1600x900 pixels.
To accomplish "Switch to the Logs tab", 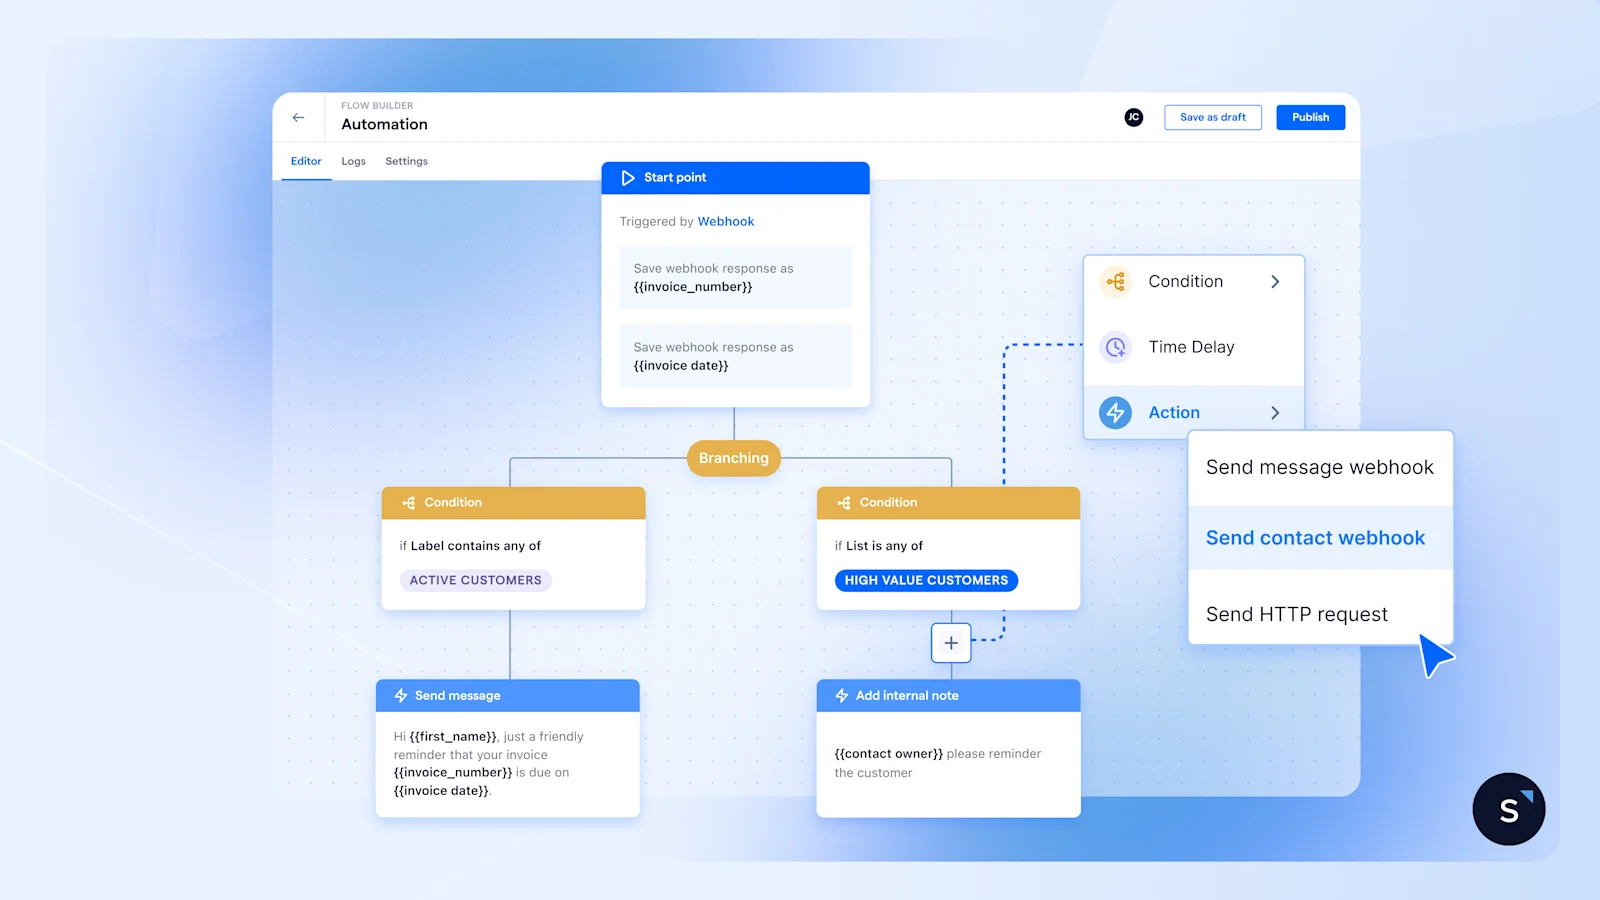I will pyautogui.click(x=353, y=161).
